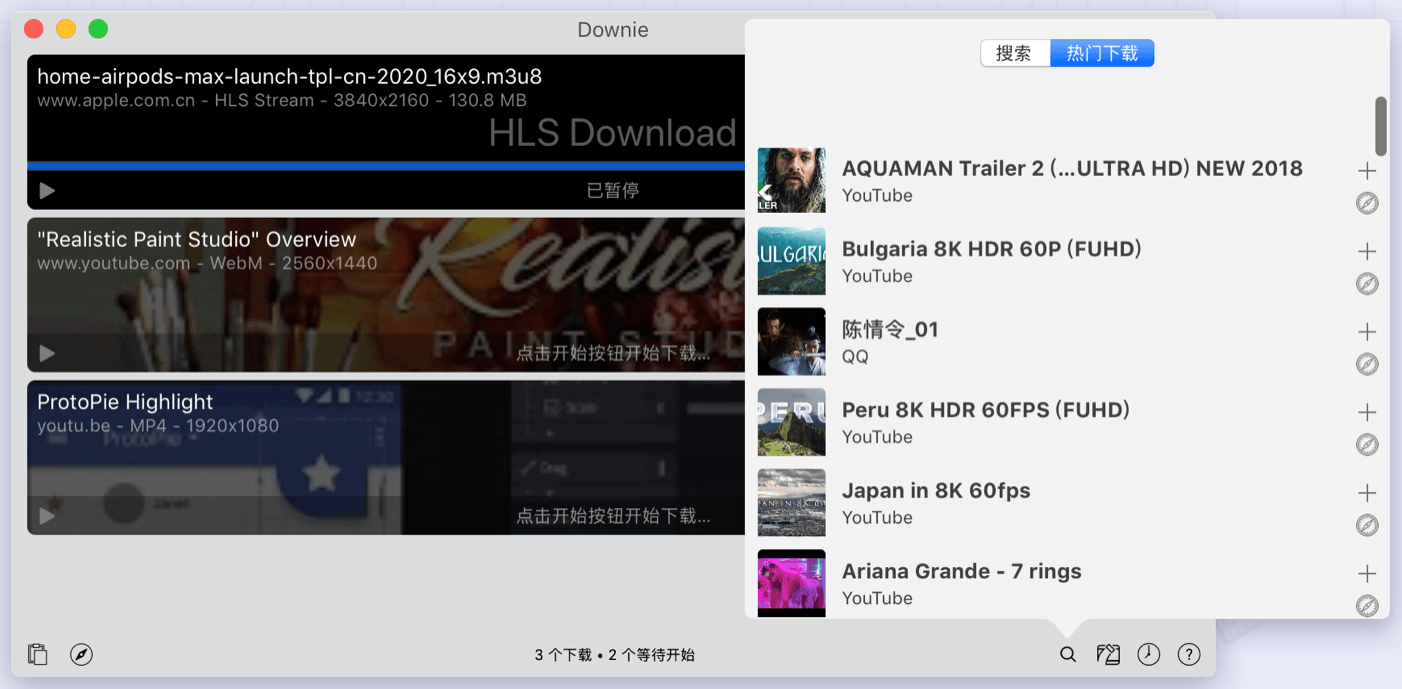Add AQUAMAN Trailer 2 to downloads
This screenshot has height=689, width=1402.
coord(1367,171)
